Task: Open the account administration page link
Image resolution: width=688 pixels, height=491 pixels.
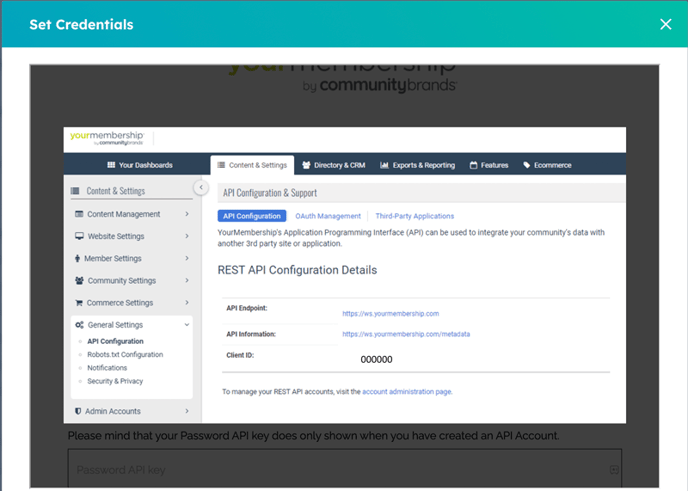Action: click(407, 391)
